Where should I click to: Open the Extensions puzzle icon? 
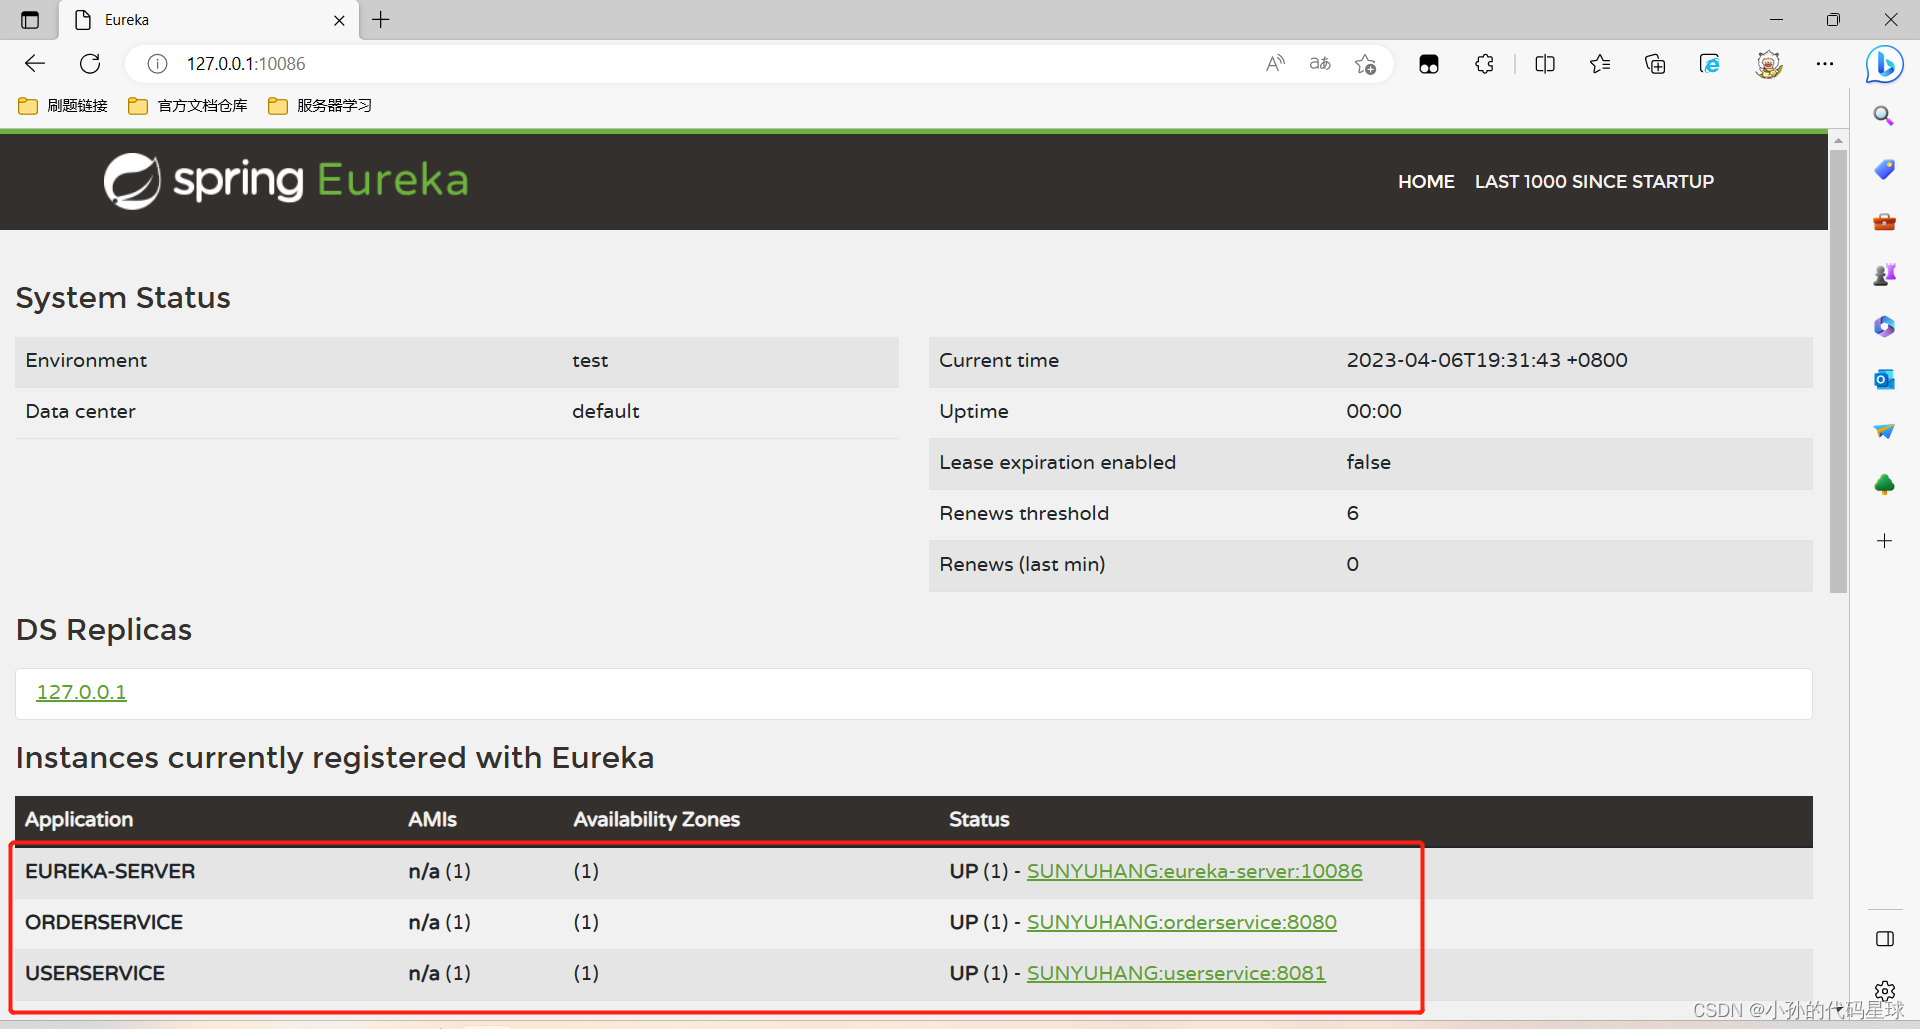1485,64
